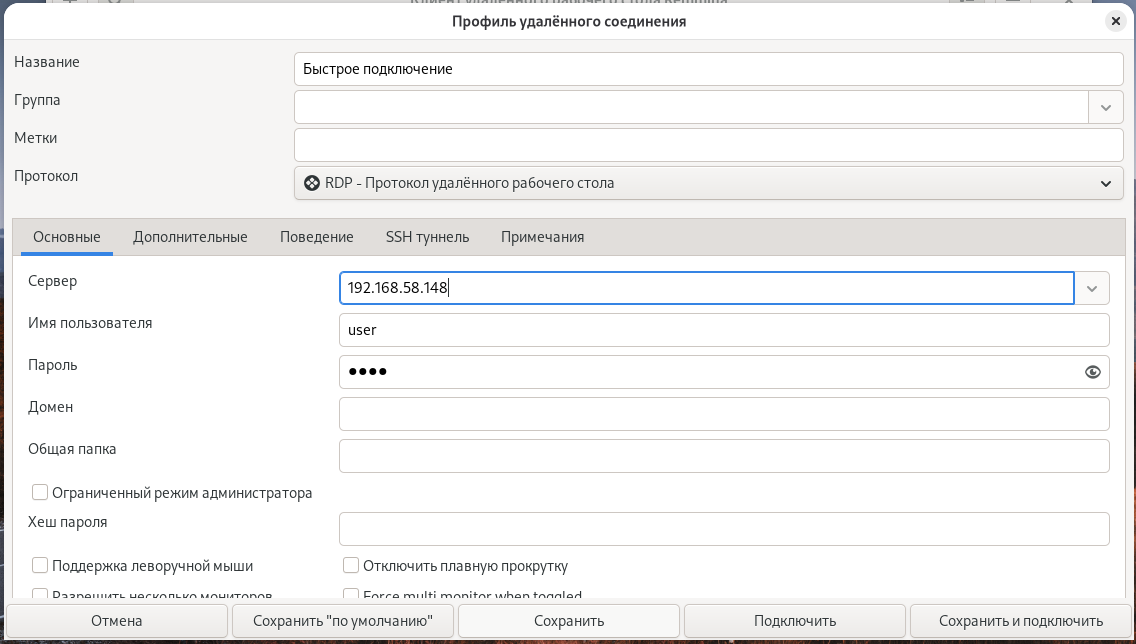1136x644 pixels.
Task: Click the Название text field
Action: tap(708, 69)
